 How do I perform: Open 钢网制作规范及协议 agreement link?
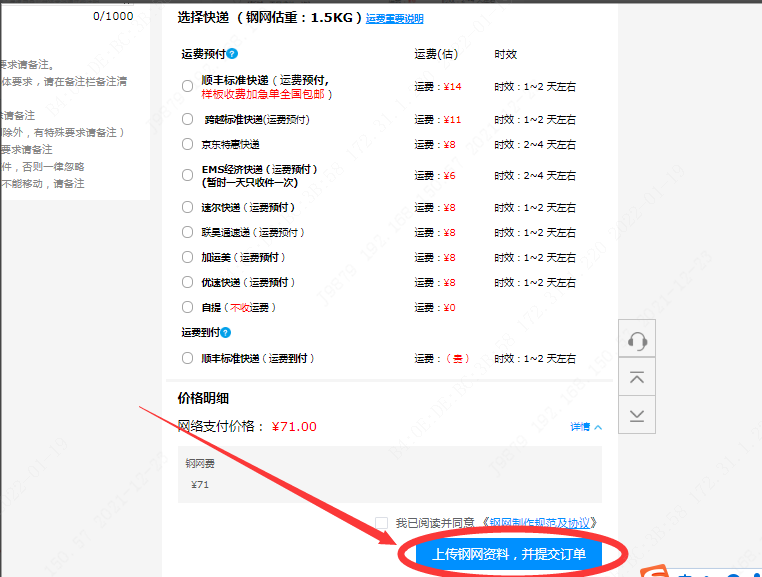(x=540, y=523)
